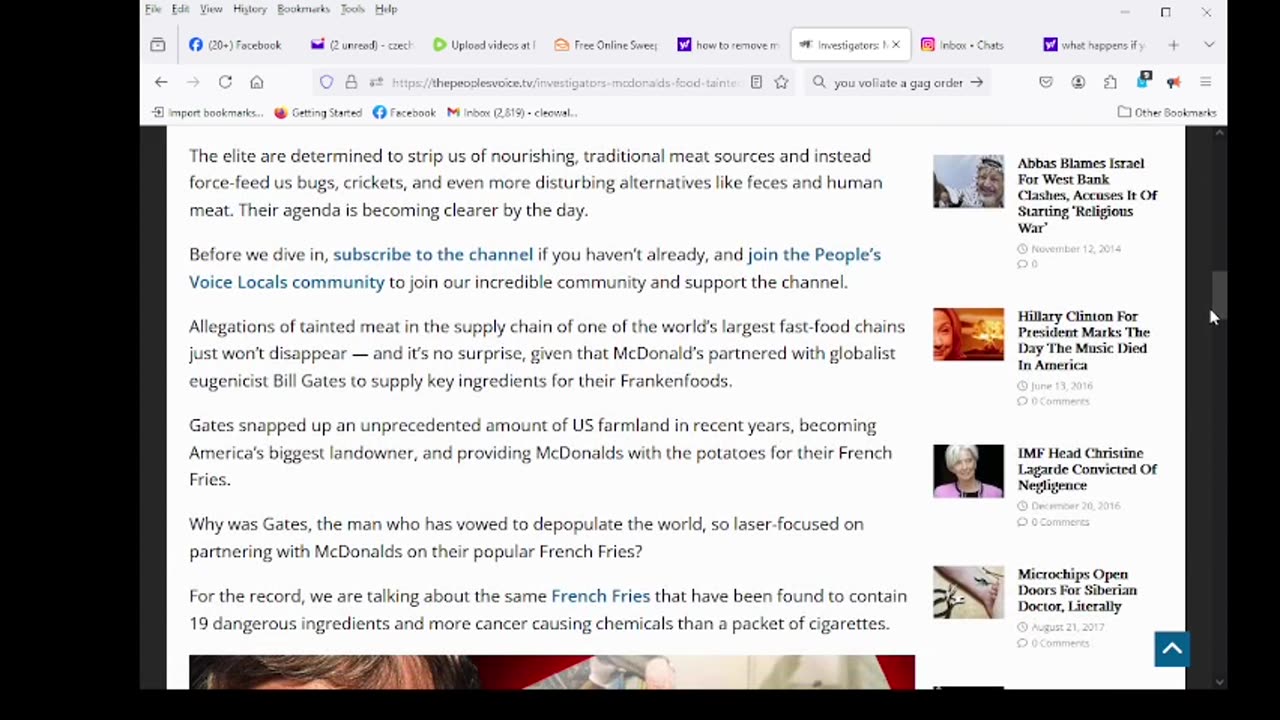Switch to the what happens if tab

point(1093,45)
